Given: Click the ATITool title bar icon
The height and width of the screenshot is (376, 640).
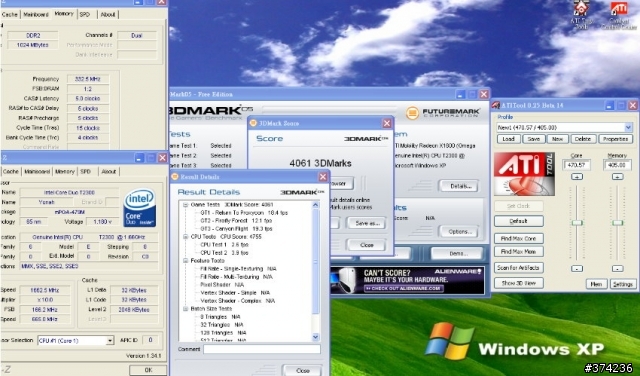Looking at the screenshot, I should click(x=496, y=105).
